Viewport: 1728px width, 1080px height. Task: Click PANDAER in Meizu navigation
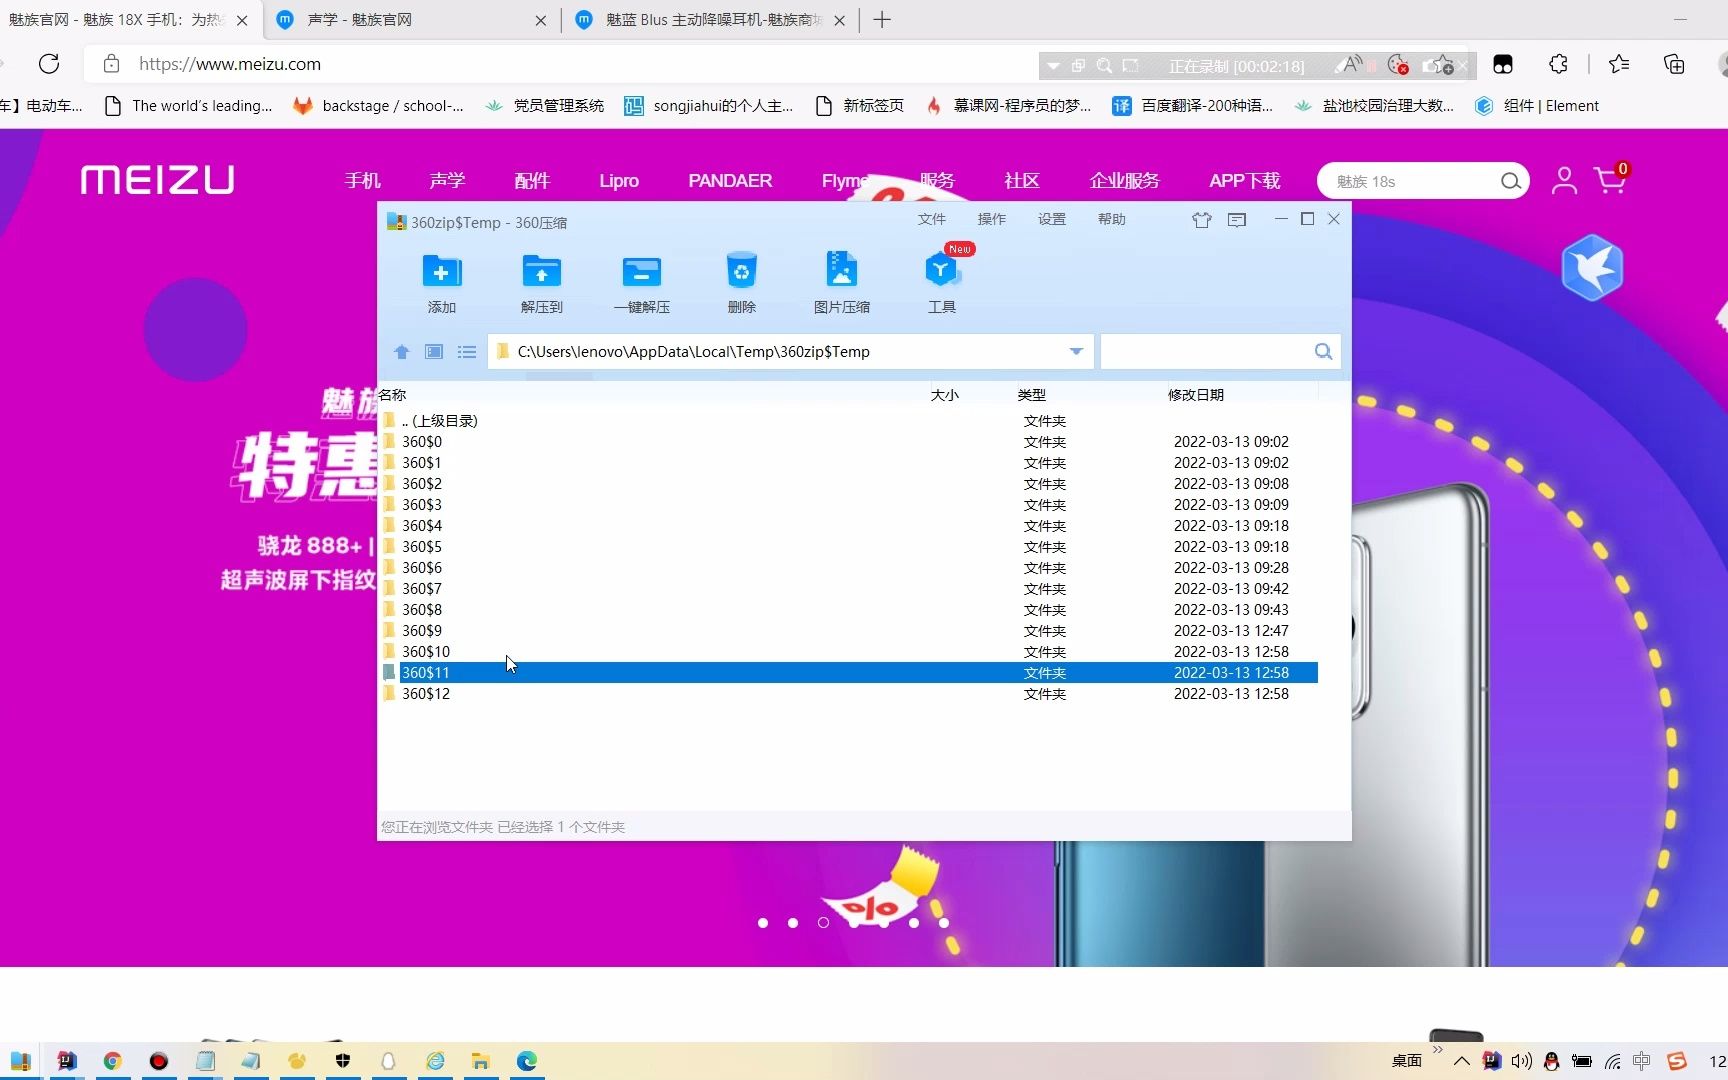(x=730, y=181)
